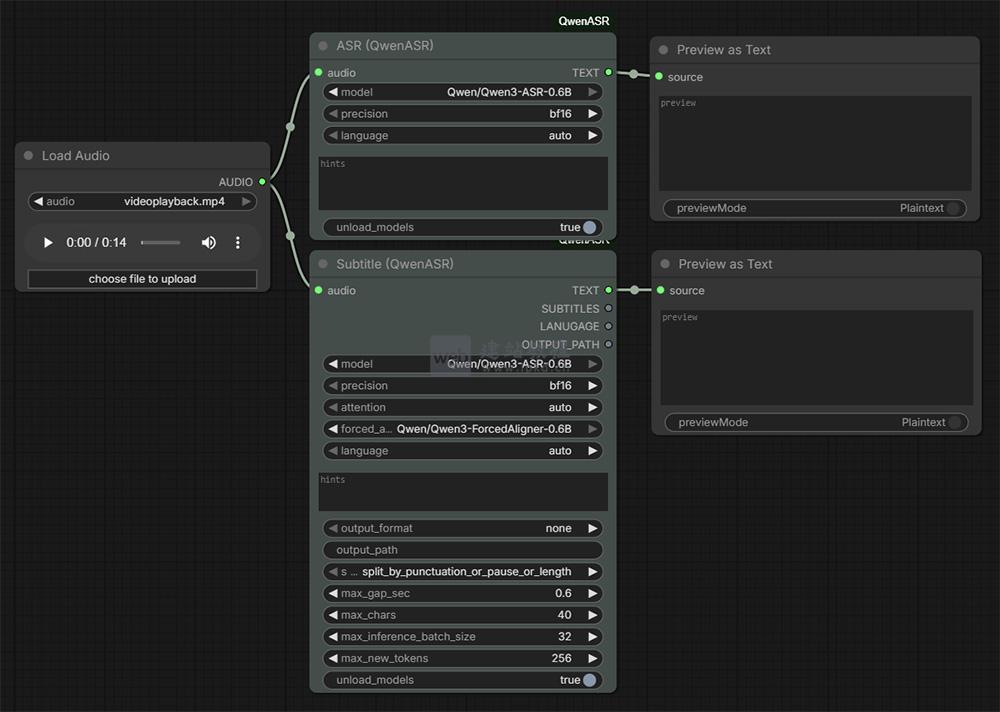Collapse the Load Audio node via its dot
This screenshot has width=1000, height=712.
coord(28,156)
